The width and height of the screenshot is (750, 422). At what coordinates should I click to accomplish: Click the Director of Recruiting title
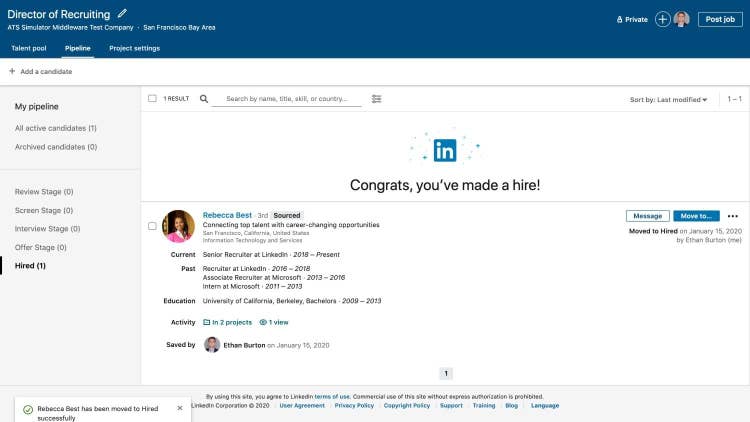(58, 14)
